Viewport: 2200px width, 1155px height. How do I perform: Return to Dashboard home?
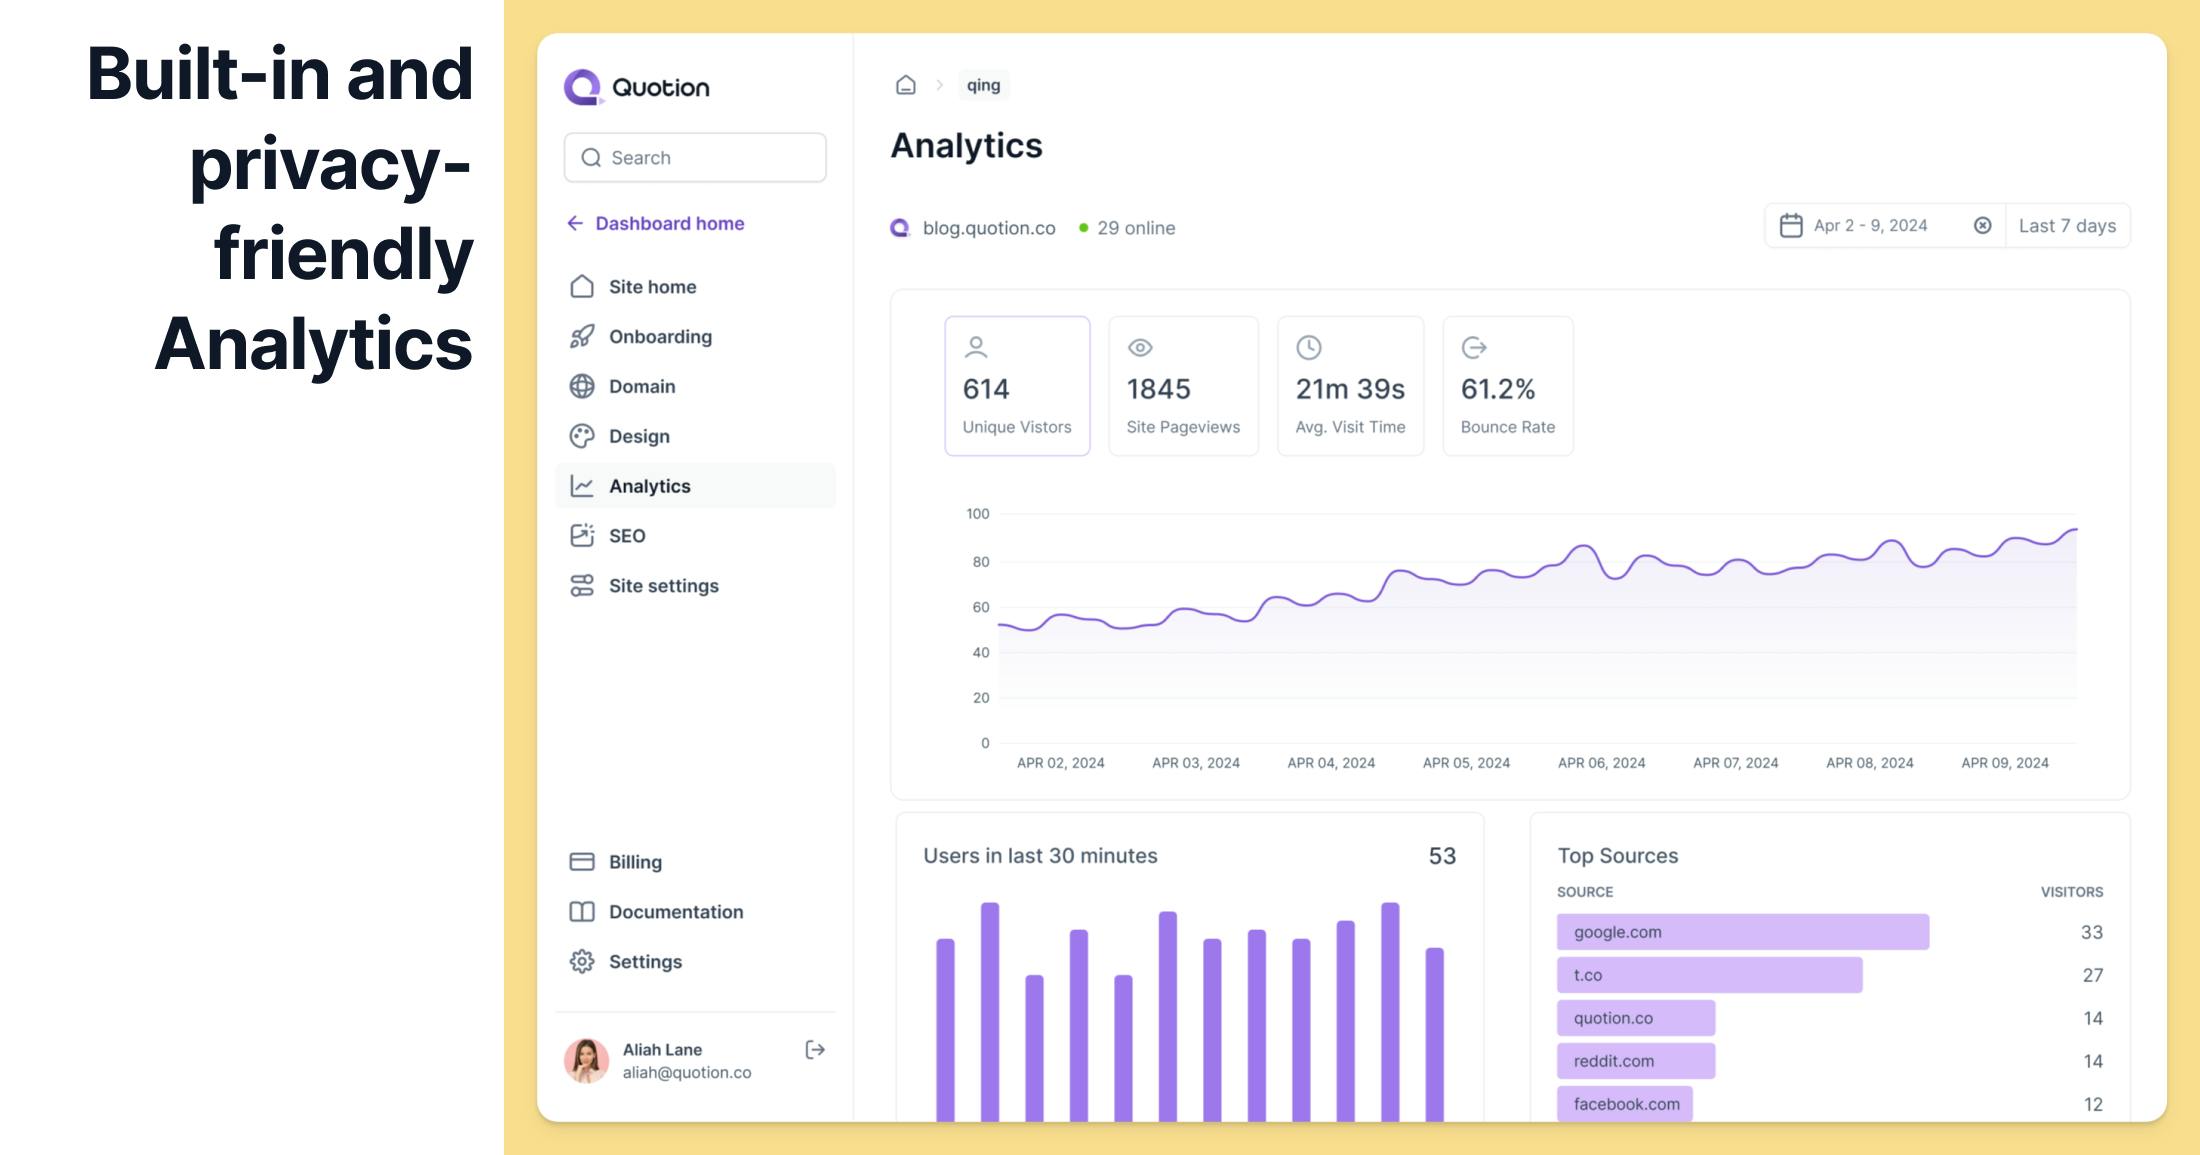(x=656, y=223)
